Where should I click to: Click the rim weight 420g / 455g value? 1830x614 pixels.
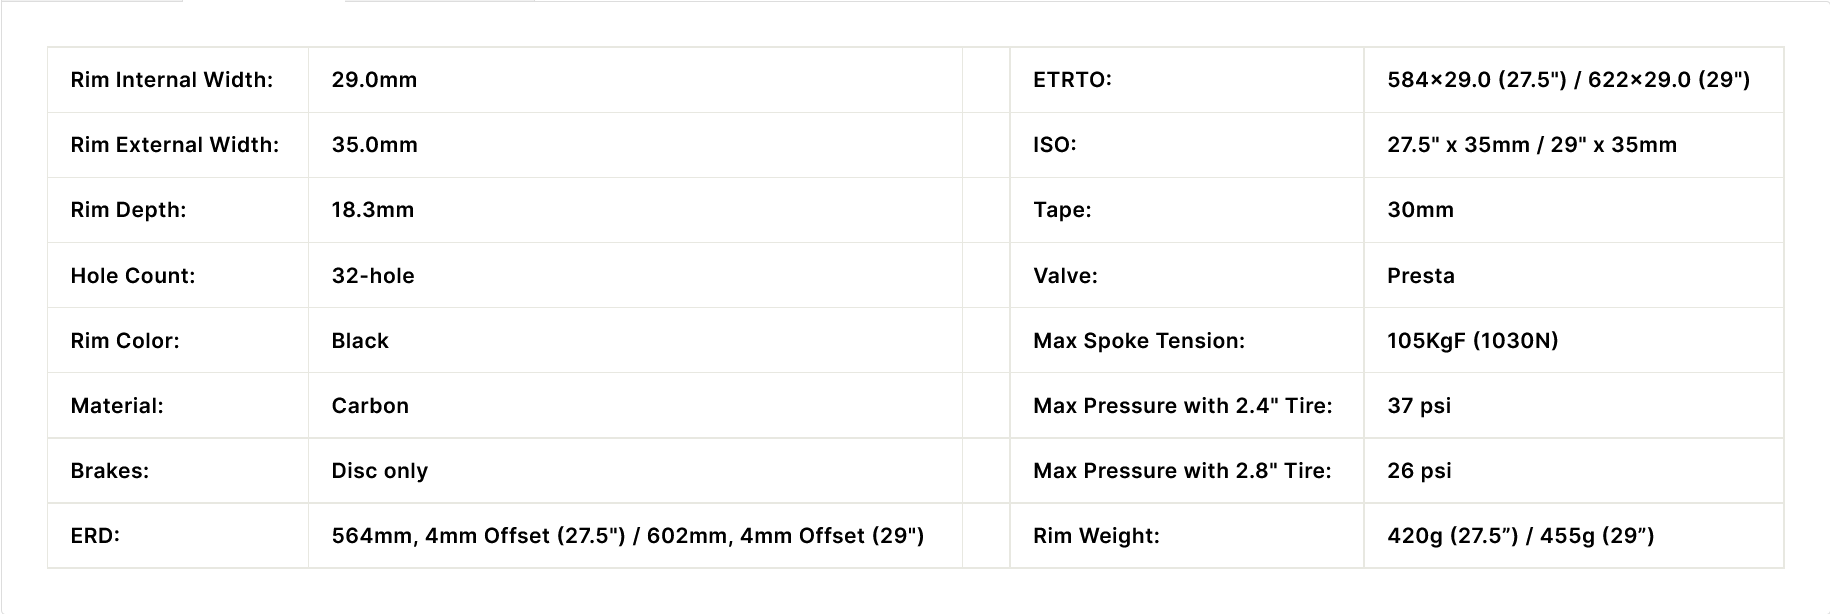1520,536
